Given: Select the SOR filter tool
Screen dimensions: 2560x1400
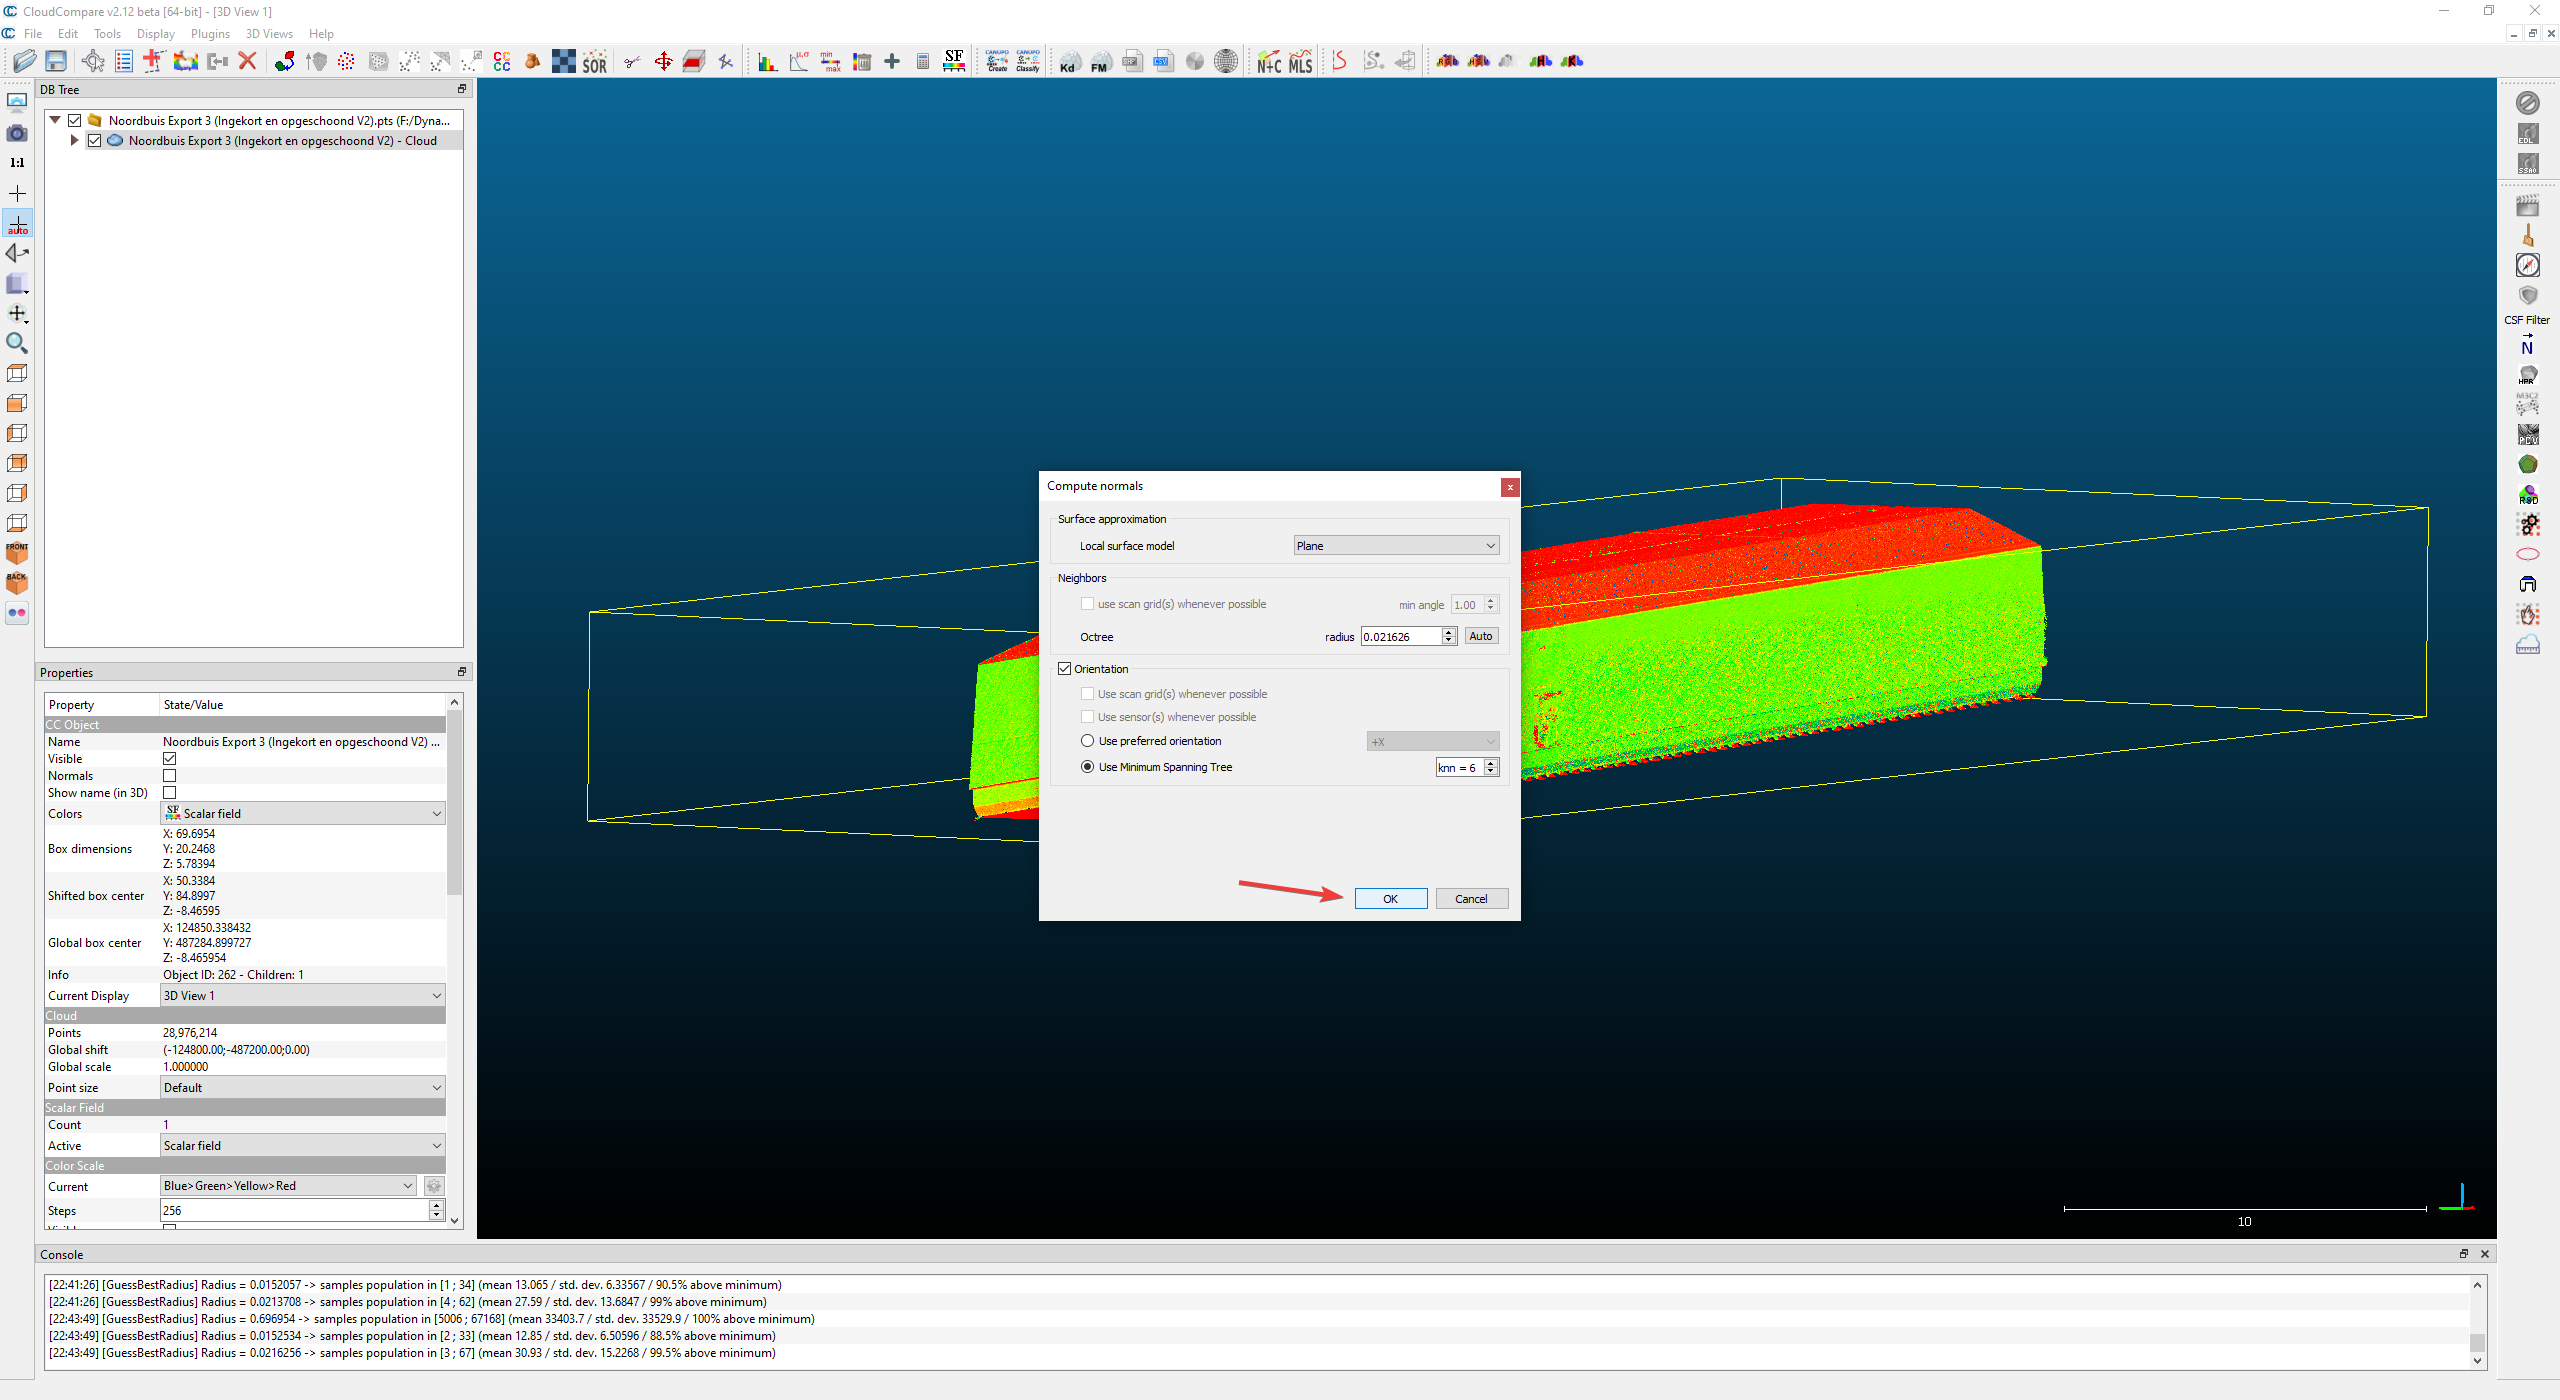Looking at the screenshot, I should (x=595, y=62).
